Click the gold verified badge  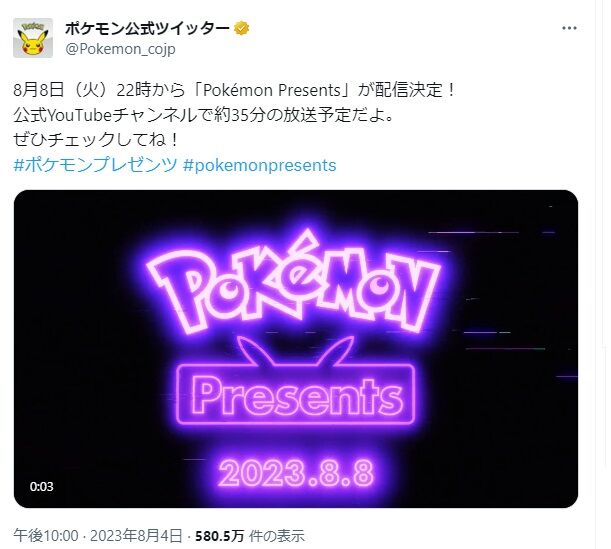[242, 28]
